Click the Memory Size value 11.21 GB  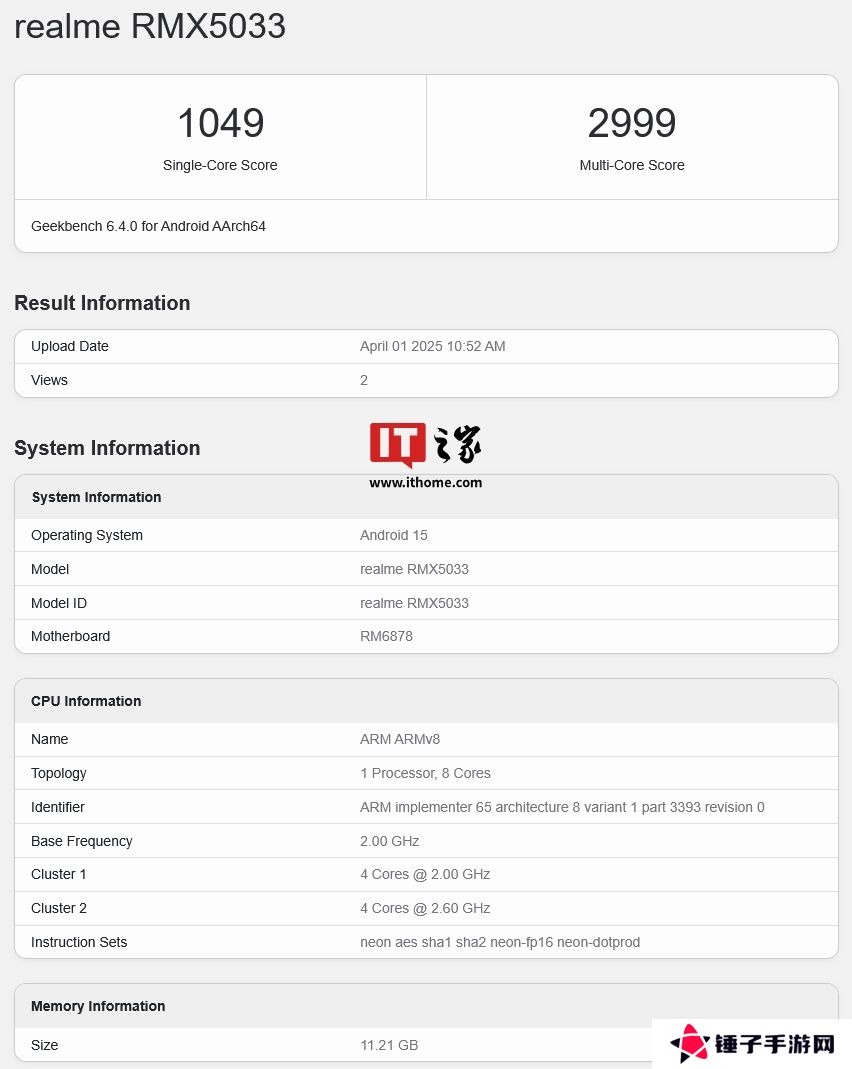pyautogui.click(x=389, y=1045)
